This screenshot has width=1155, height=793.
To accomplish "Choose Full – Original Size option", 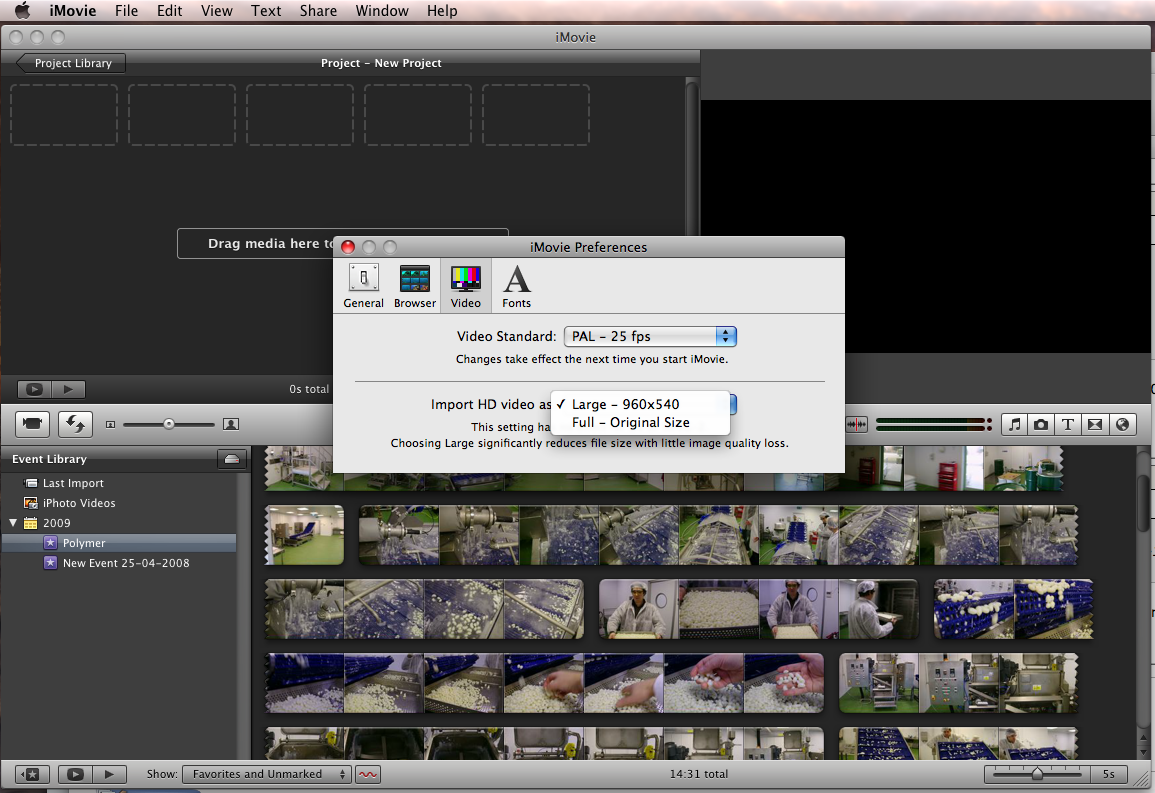I will click(639, 423).
